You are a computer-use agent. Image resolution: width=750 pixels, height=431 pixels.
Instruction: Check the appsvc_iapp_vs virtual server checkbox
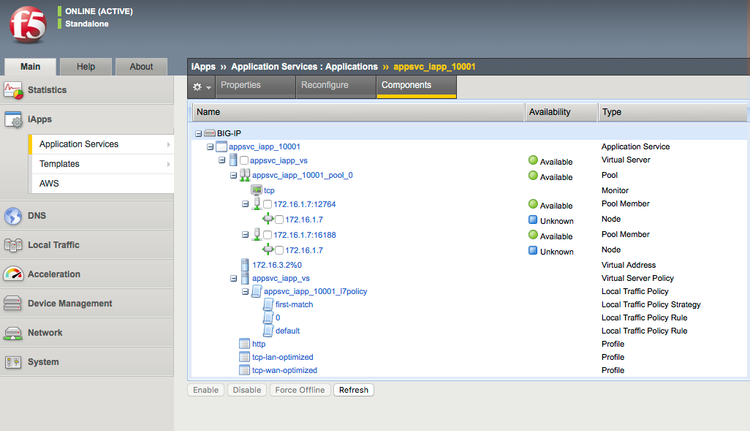click(x=244, y=160)
